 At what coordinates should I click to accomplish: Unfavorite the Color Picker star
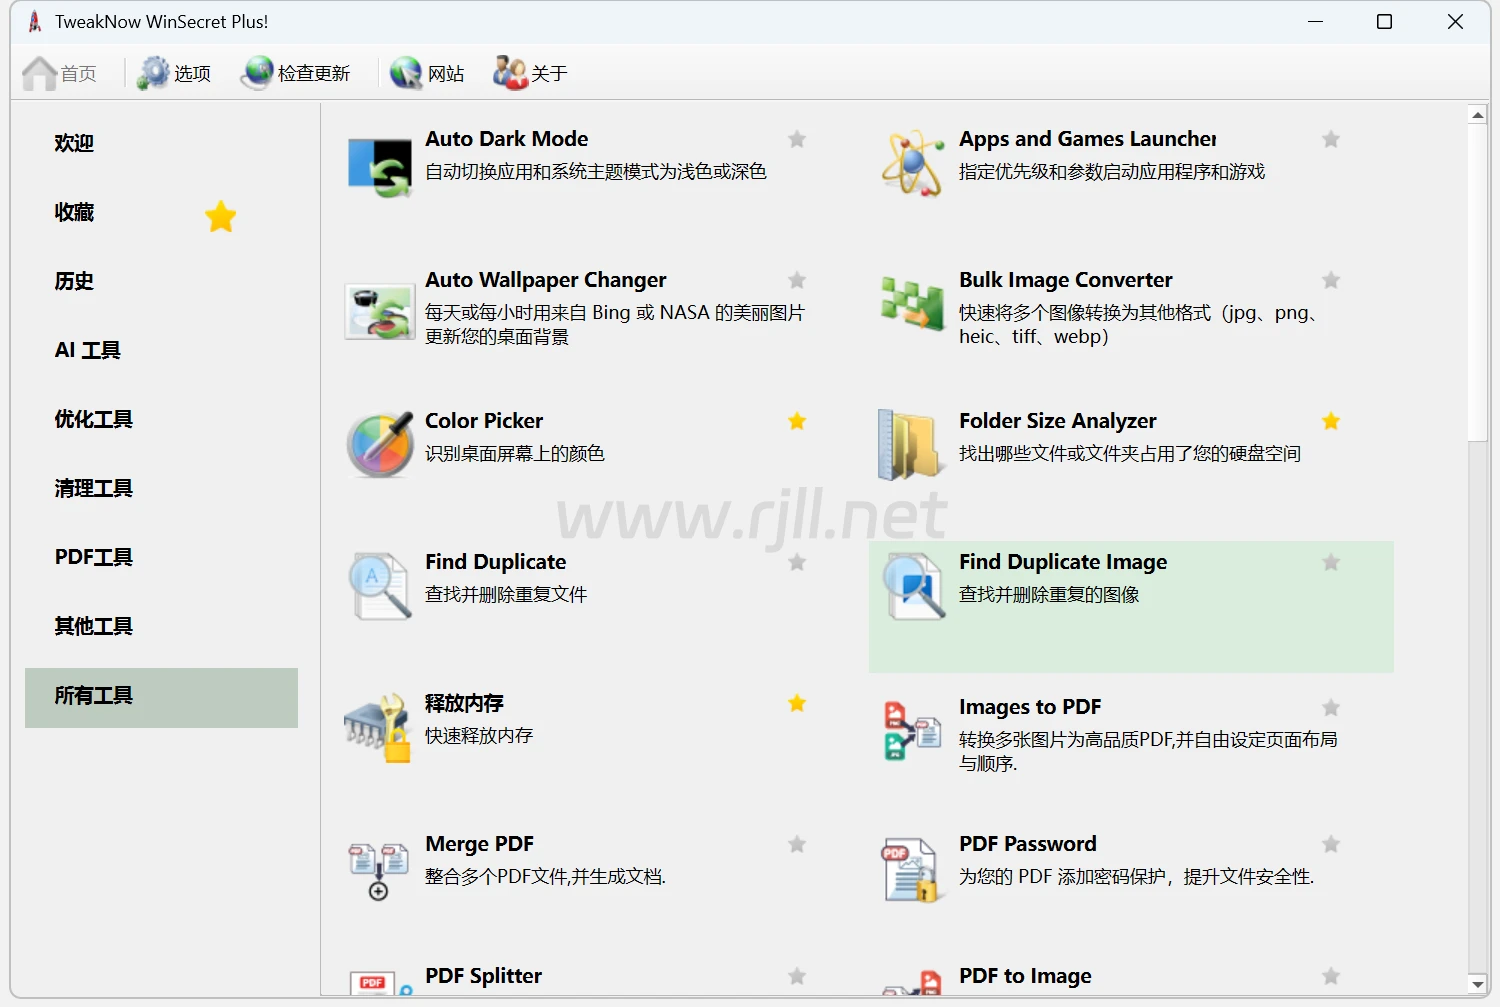[797, 421]
